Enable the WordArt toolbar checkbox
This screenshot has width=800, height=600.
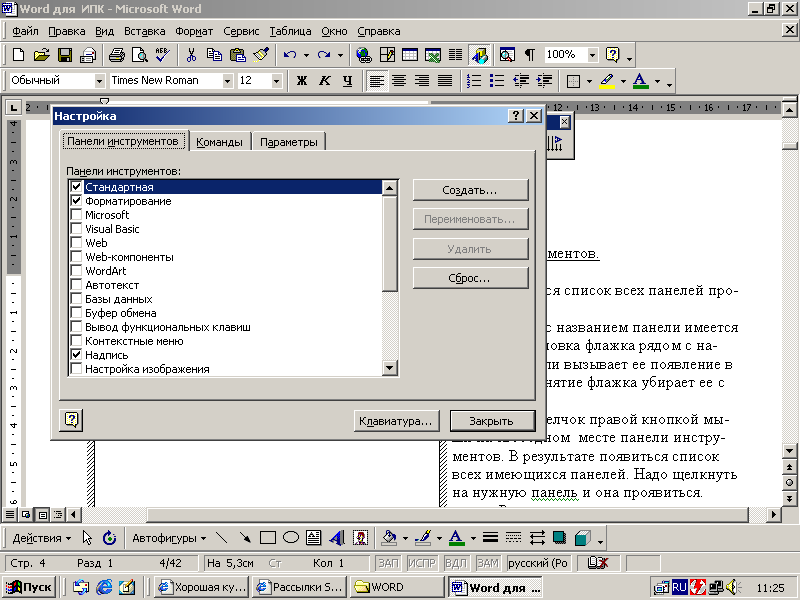[76, 271]
